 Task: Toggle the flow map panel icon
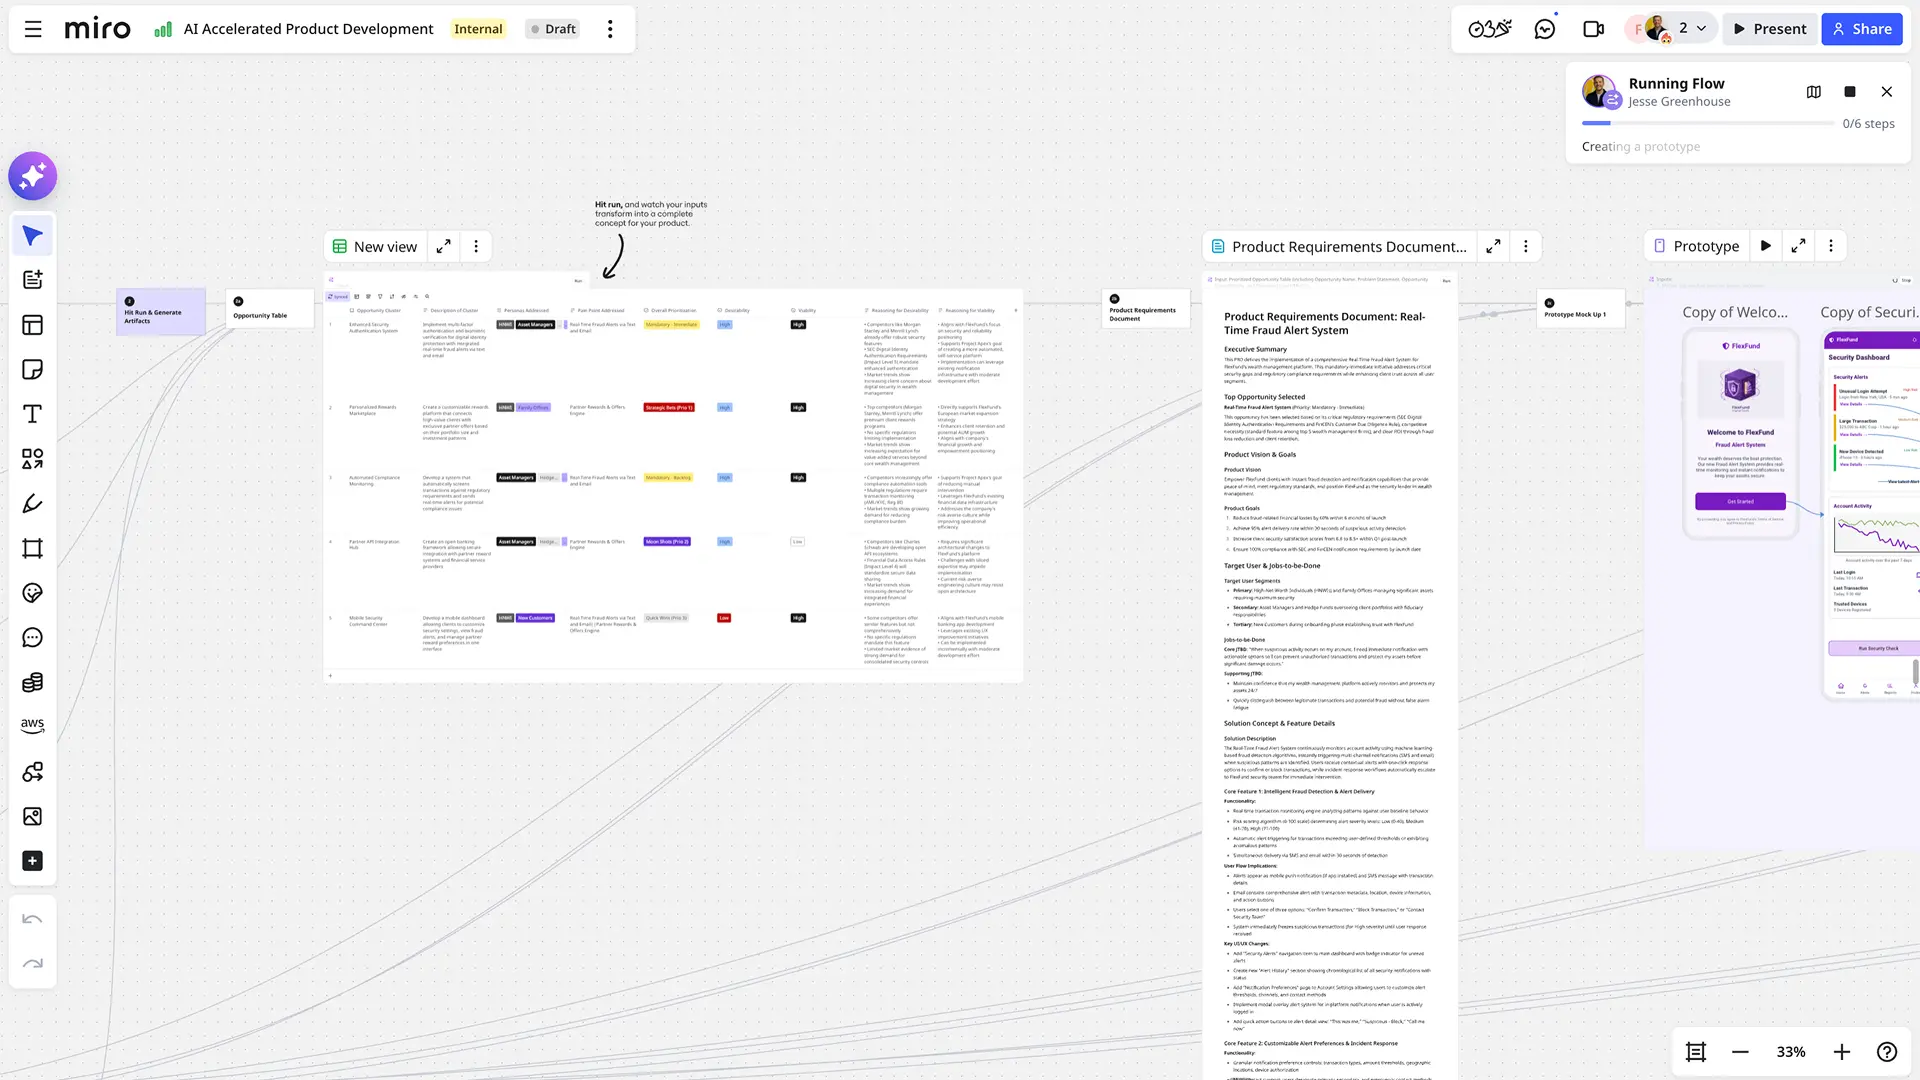pos(1814,92)
